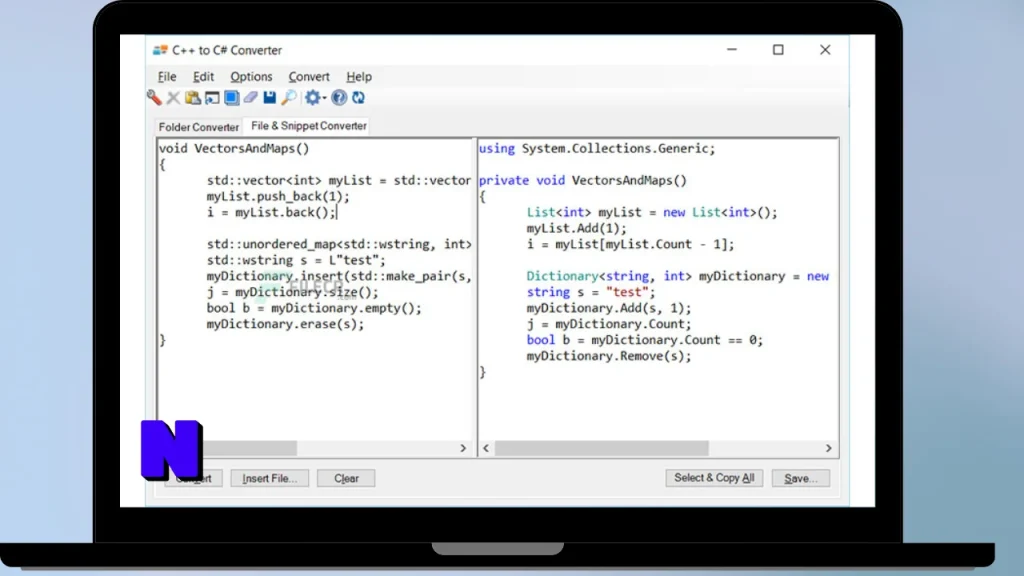
Task: Click the C++ pane horizontal scrollbar thumb
Action: [249, 448]
